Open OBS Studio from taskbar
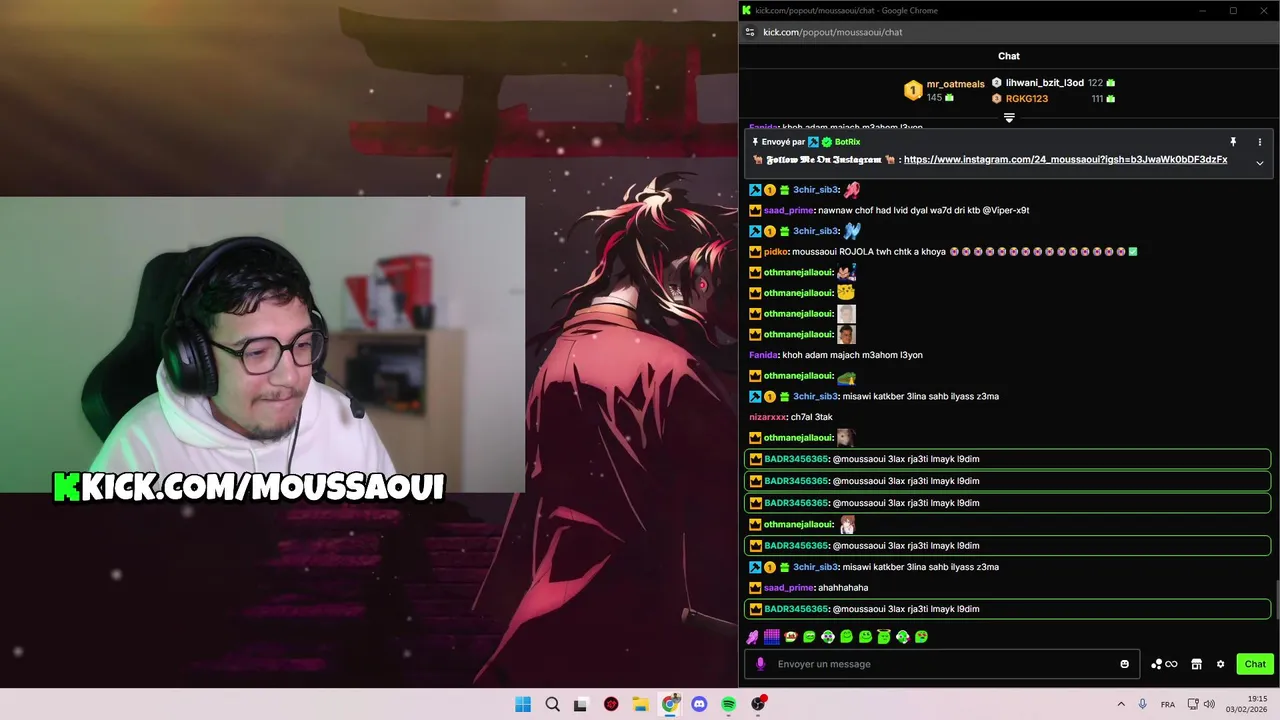This screenshot has height=720, width=1280. click(x=758, y=704)
